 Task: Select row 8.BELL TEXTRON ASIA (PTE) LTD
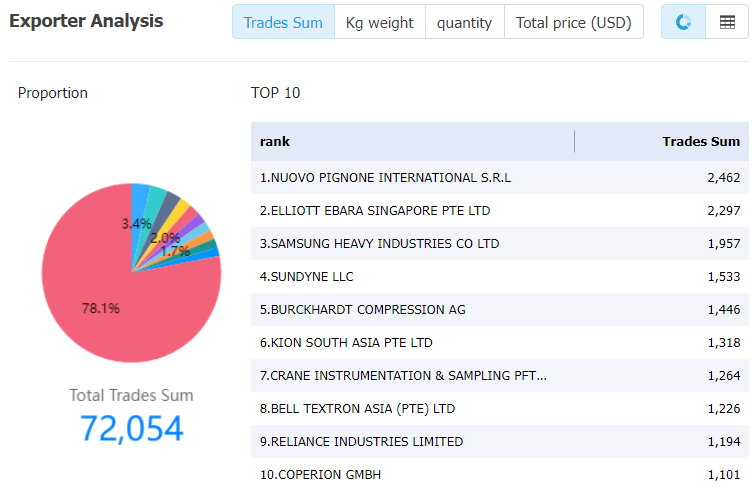pos(500,409)
